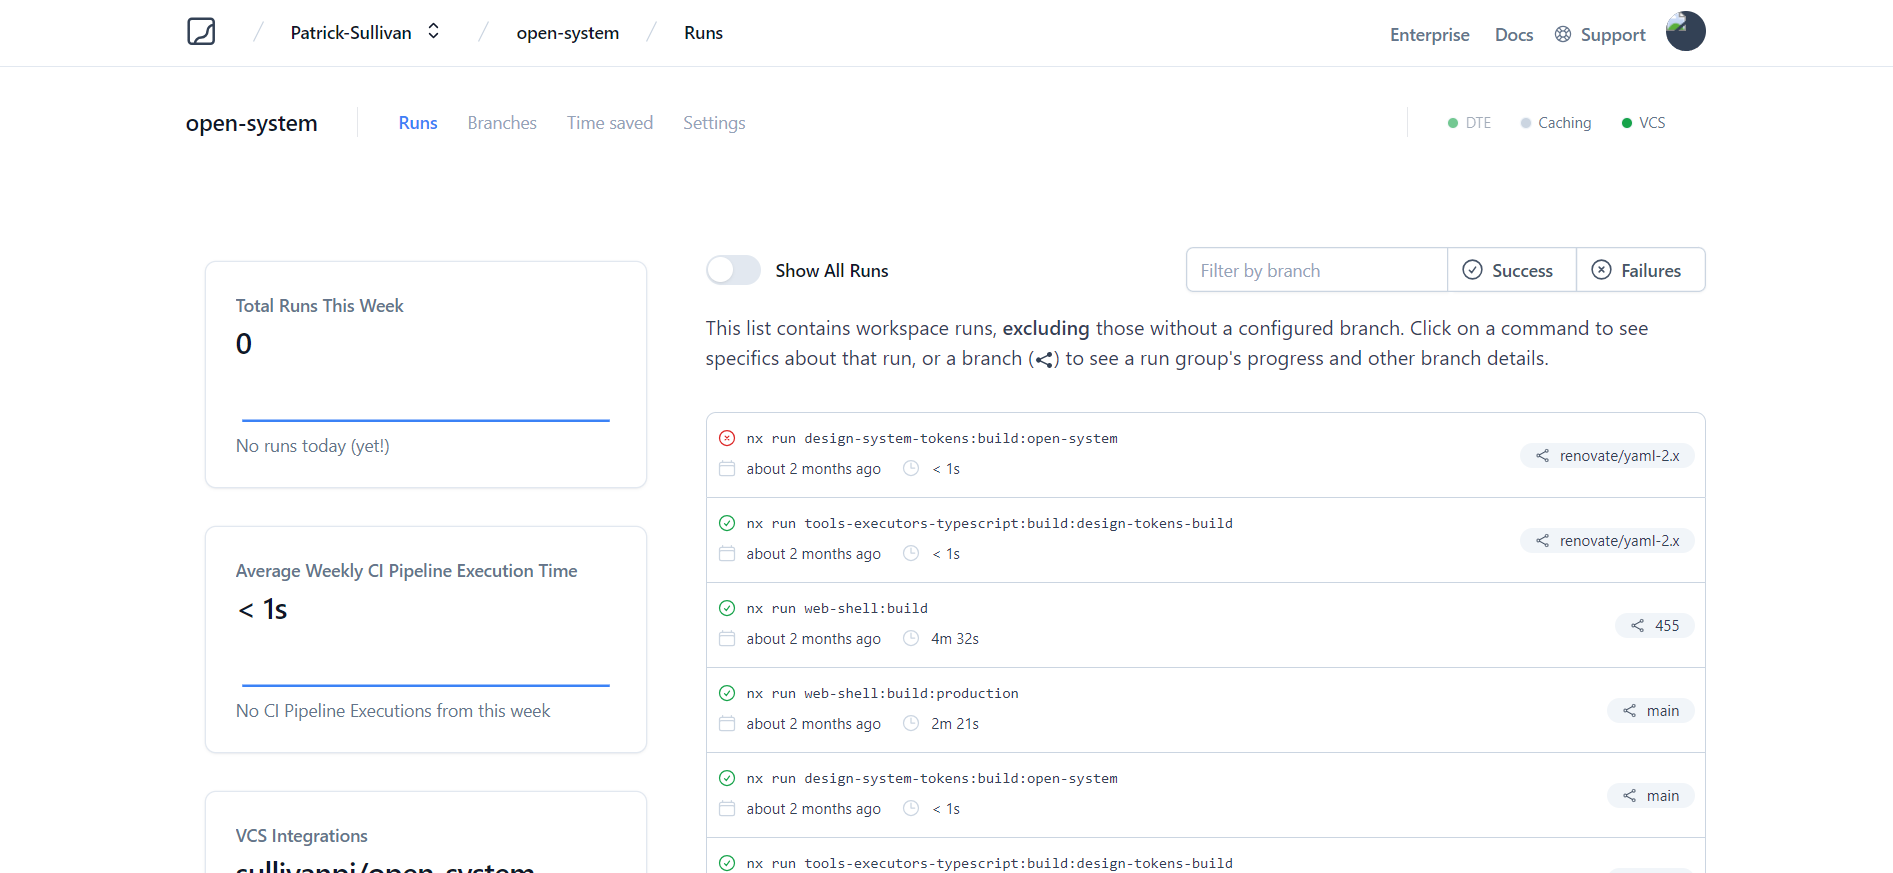The image size is (1893, 873).
Task: Click calendar icon of web-shell:build:production run
Action: pyautogui.click(x=727, y=723)
